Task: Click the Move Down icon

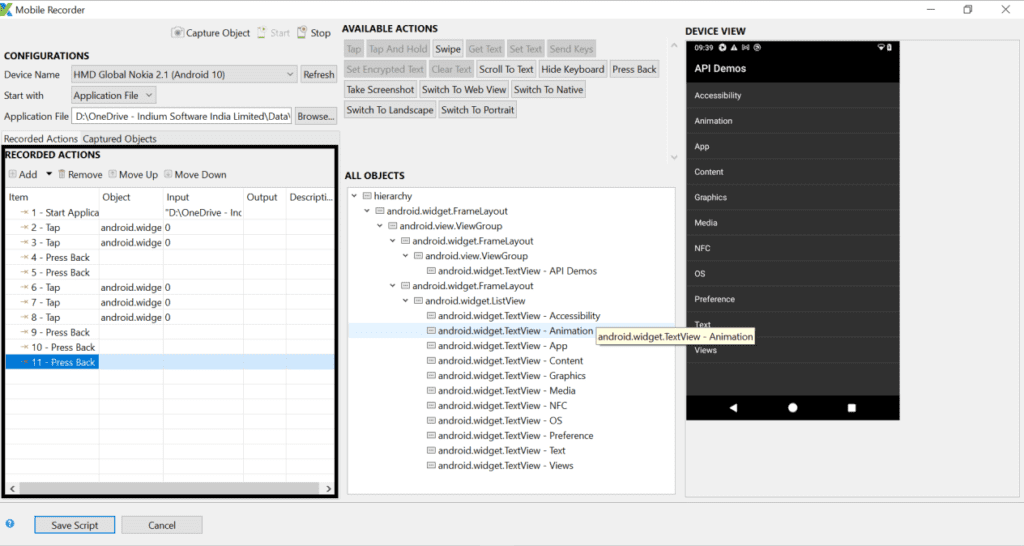Action: pyautogui.click(x=168, y=174)
